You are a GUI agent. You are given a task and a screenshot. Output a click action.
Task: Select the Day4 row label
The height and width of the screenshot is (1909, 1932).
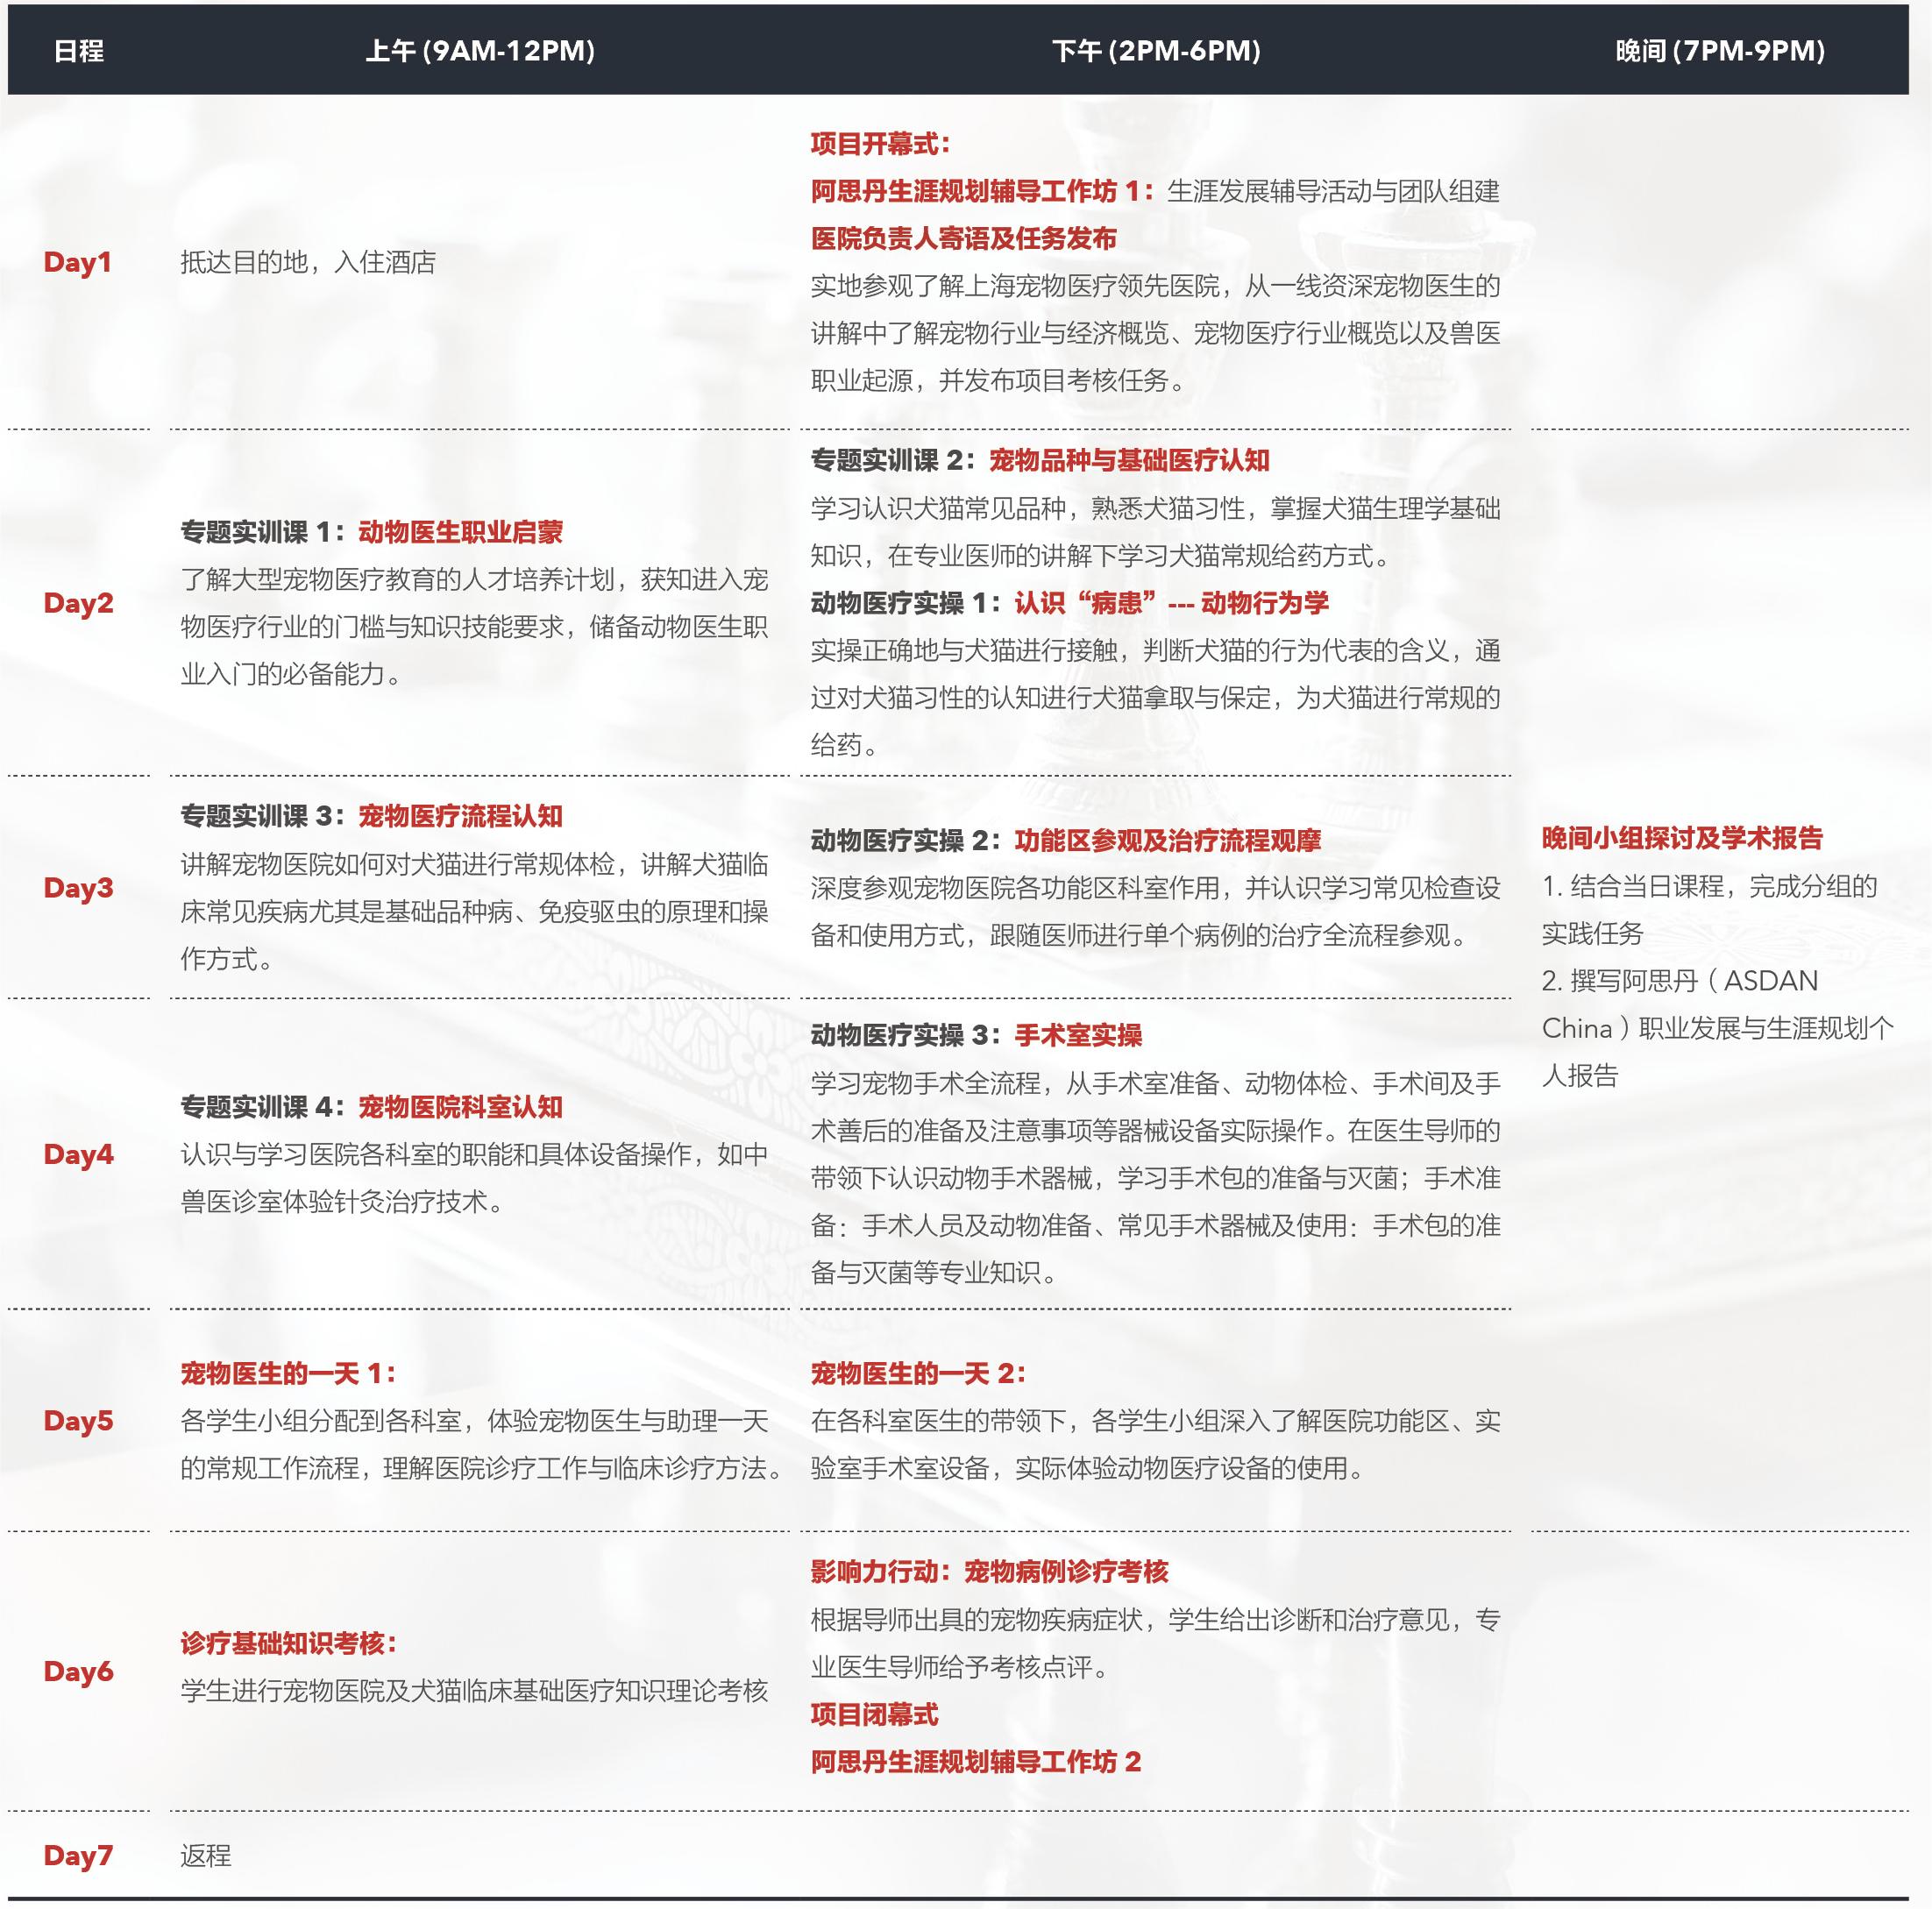(79, 1154)
